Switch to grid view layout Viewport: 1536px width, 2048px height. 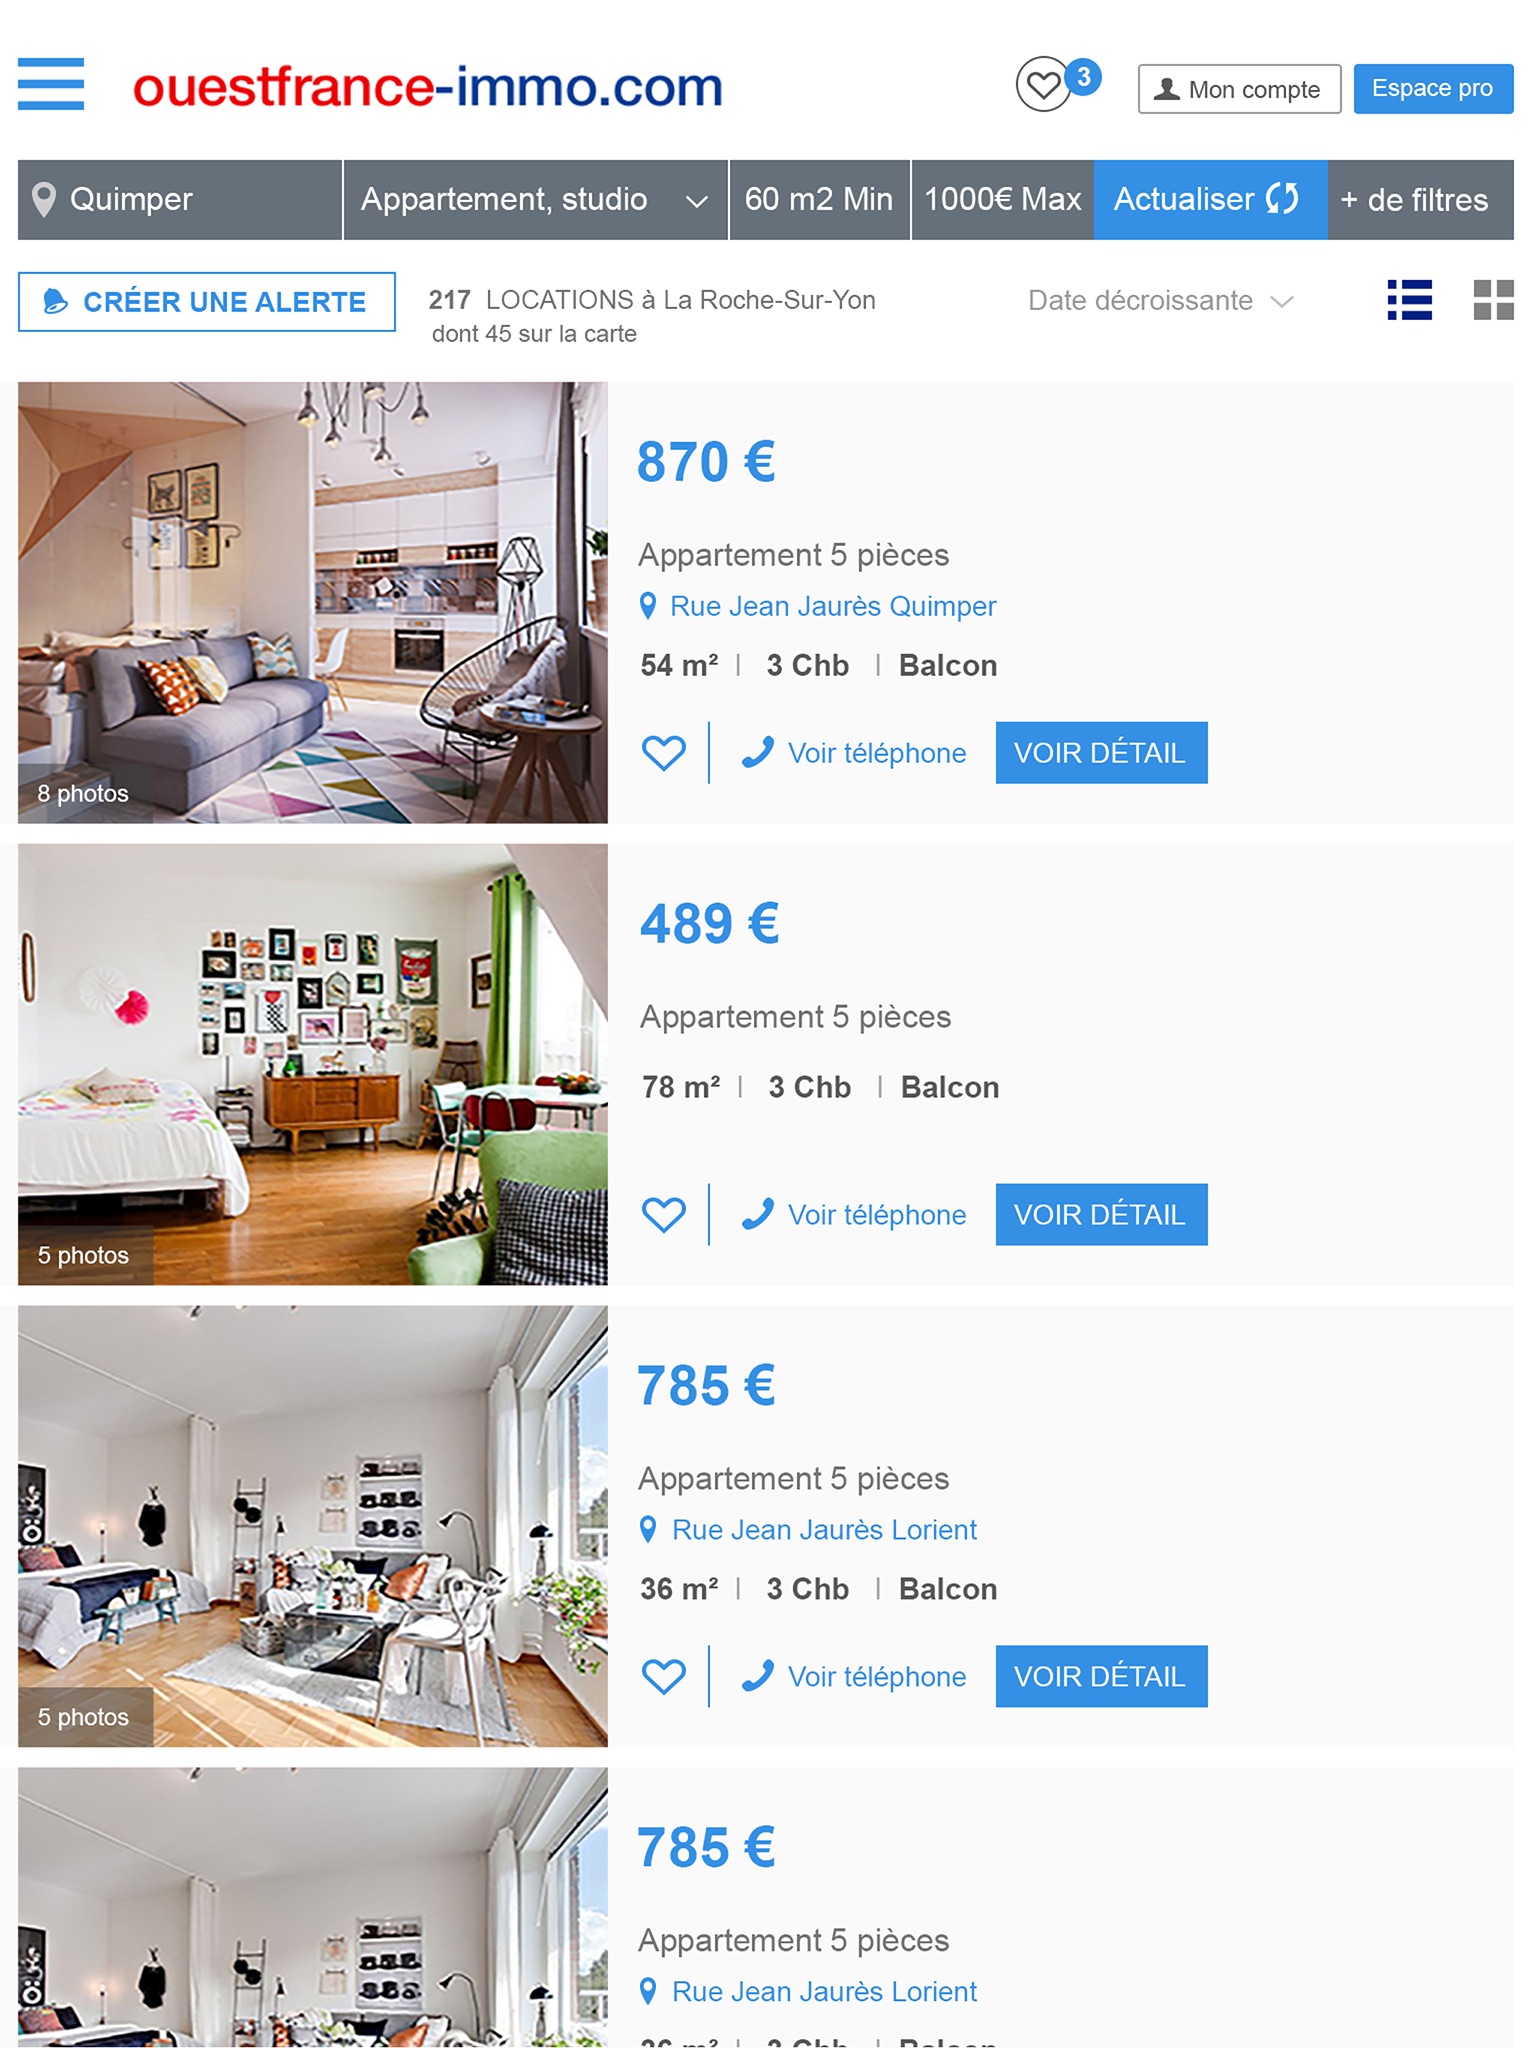pos(1494,300)
